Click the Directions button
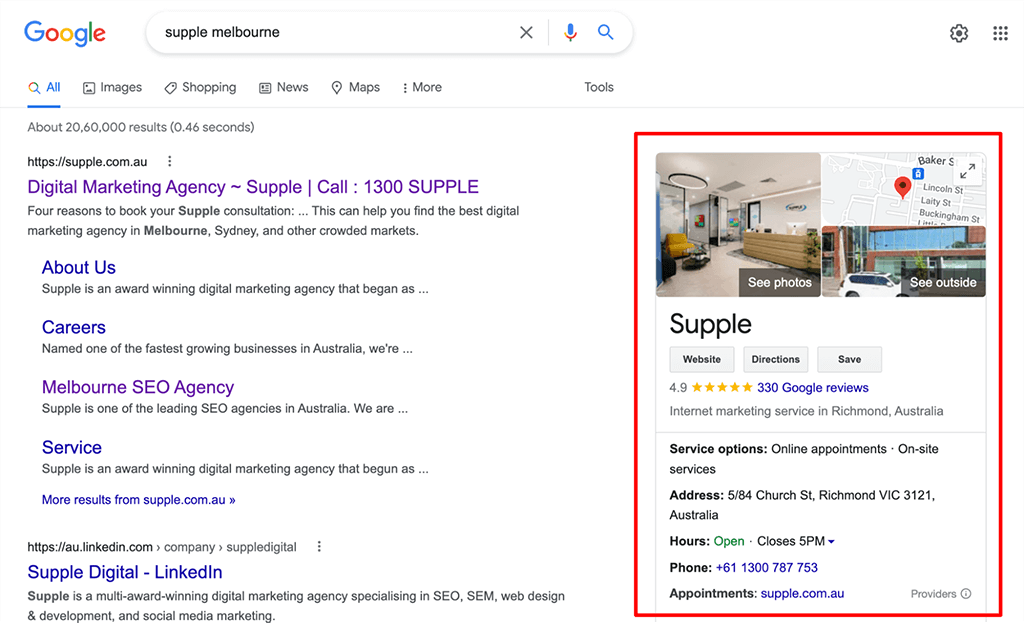This screenshot has width=1024, height=623. [x=776, y=360]
